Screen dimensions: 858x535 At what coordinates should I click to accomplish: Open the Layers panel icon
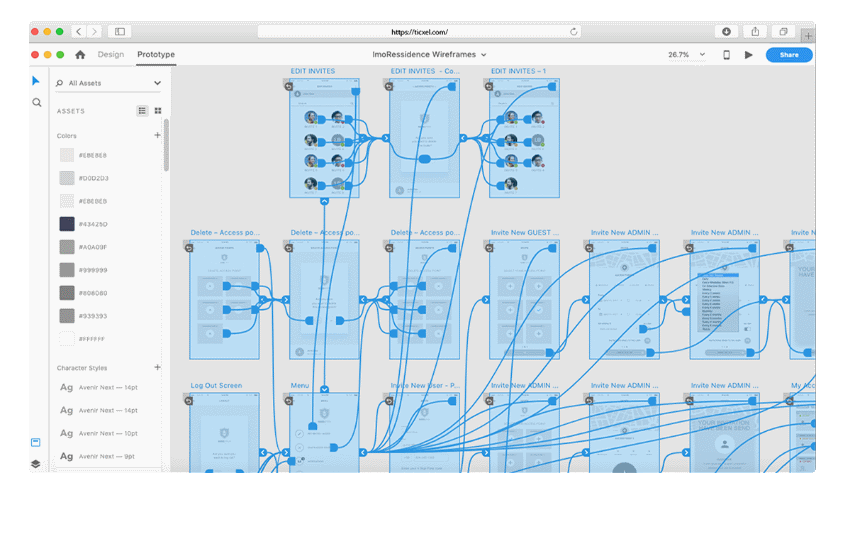point(36,464)
